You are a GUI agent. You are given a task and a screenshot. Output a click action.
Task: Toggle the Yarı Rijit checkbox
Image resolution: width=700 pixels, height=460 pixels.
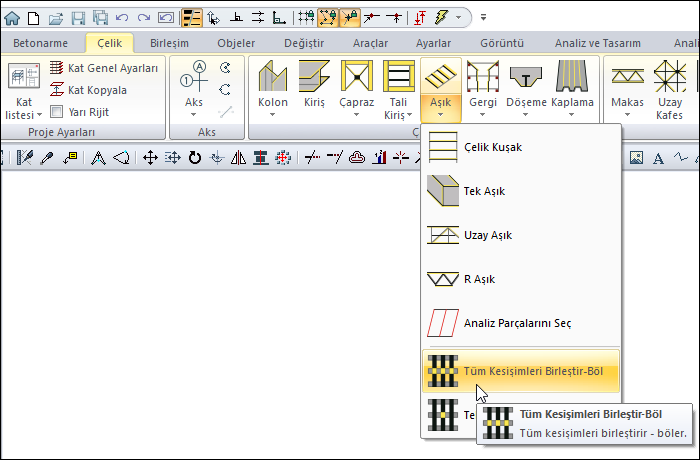[x=57, y=111]
